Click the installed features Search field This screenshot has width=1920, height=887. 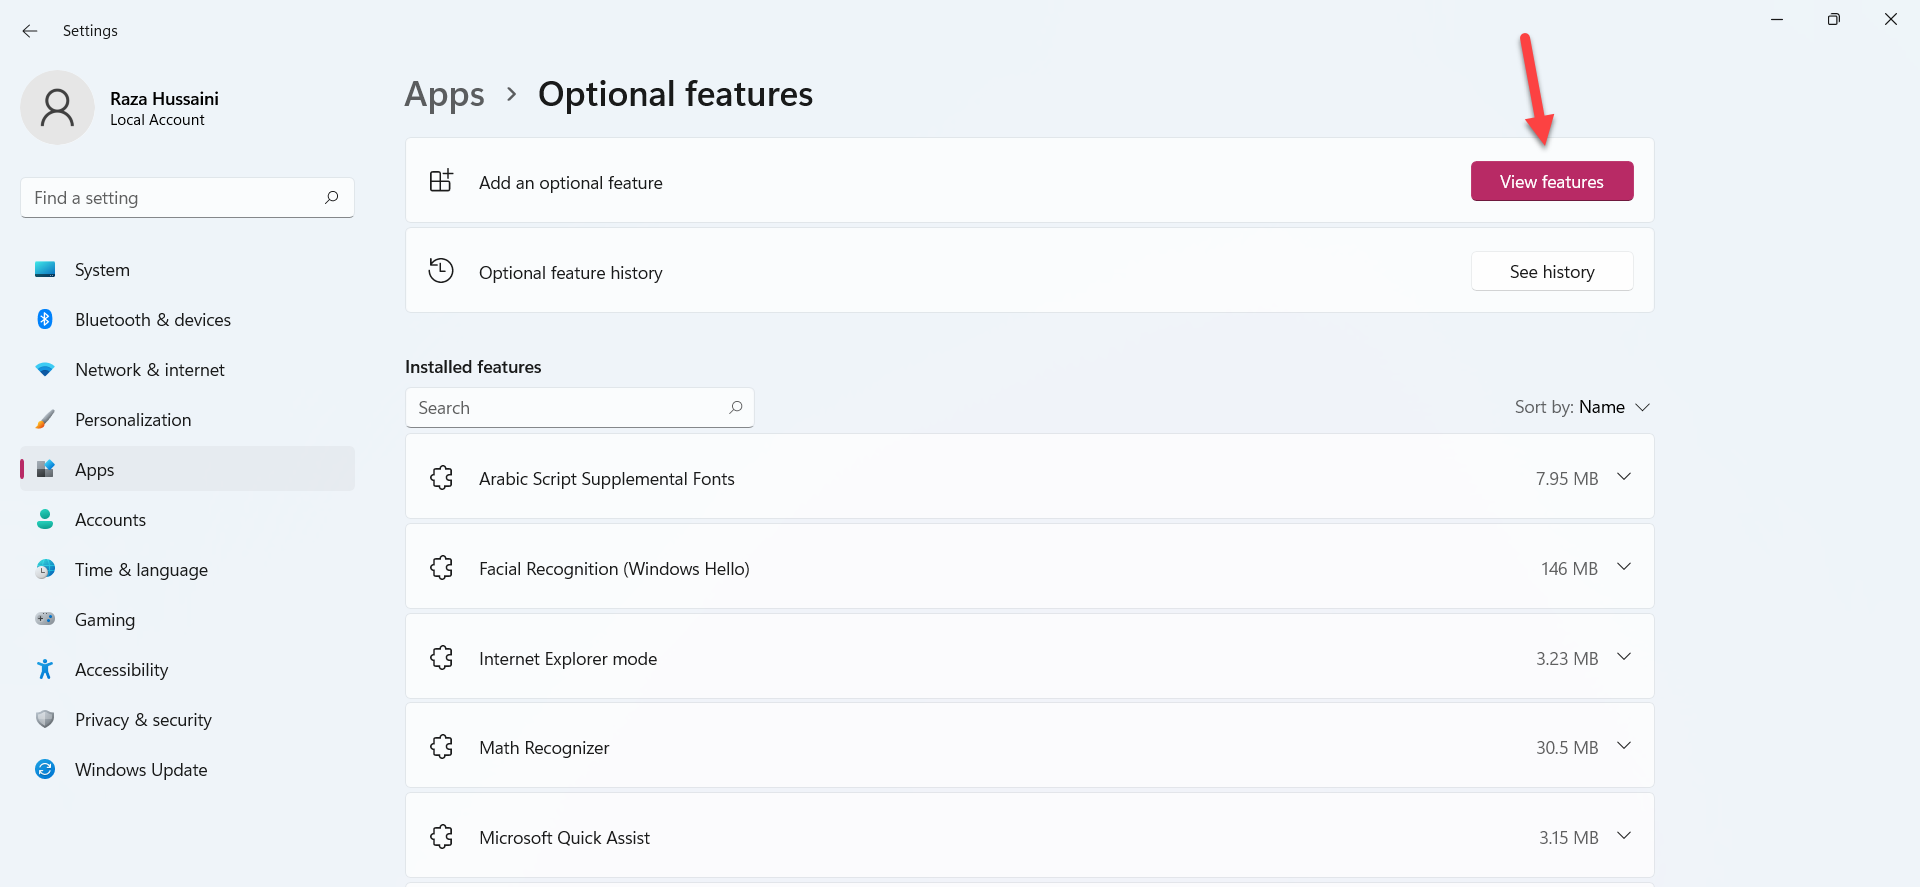(570, 408)
